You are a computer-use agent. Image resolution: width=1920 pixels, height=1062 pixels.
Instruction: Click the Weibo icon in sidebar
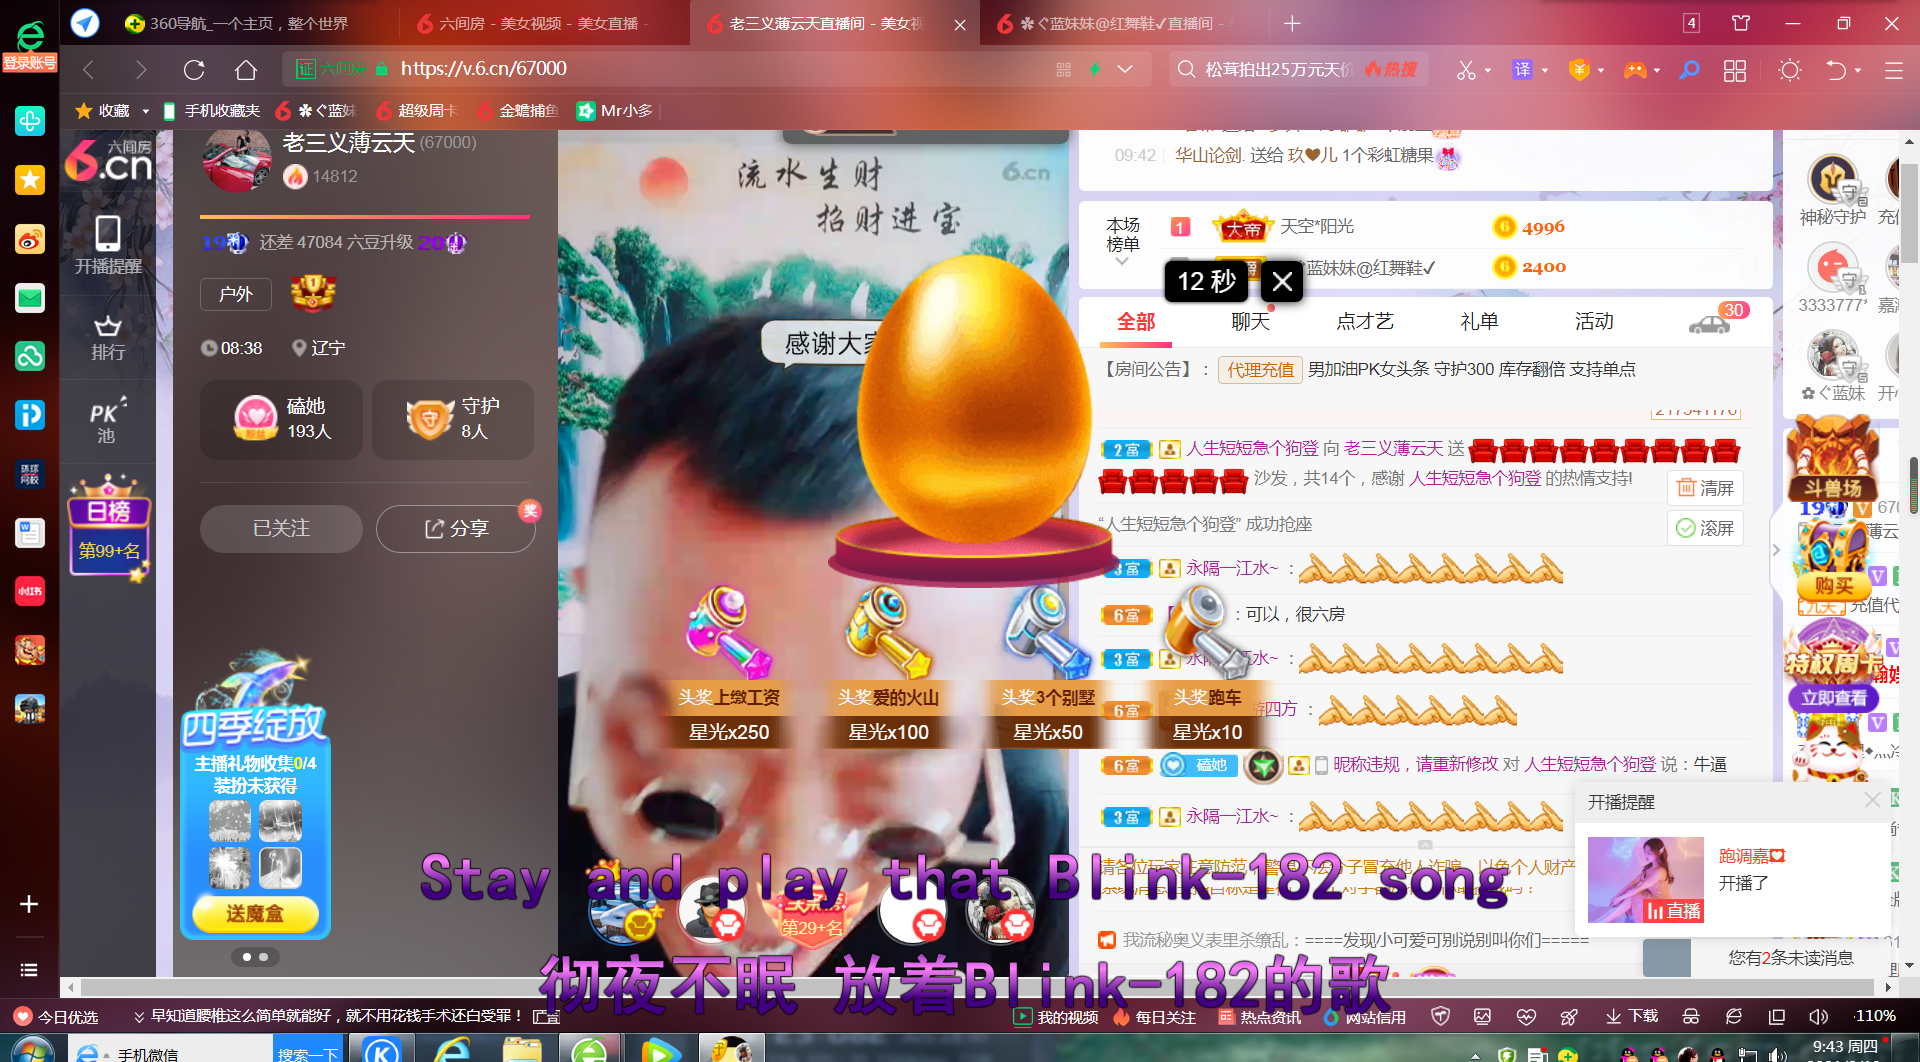click(x=29, y=239)
